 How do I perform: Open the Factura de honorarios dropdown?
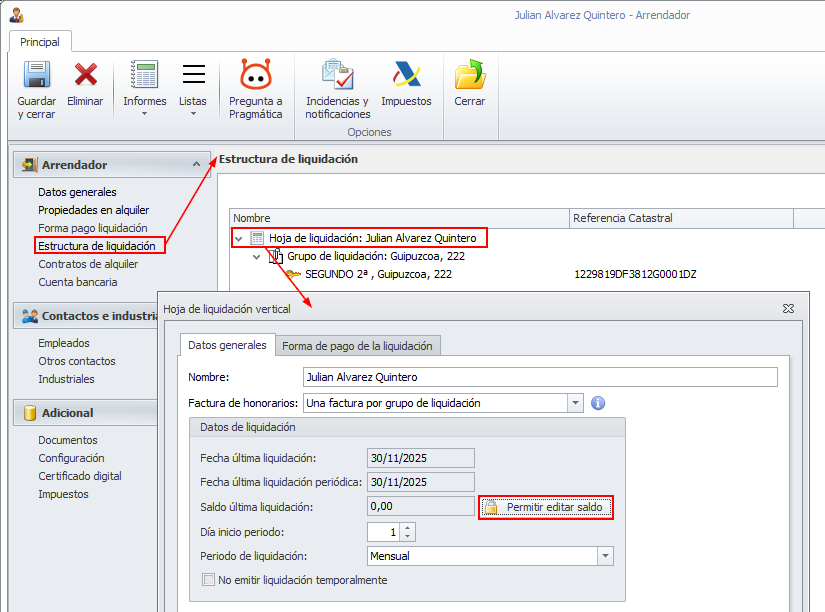point(576,403)
